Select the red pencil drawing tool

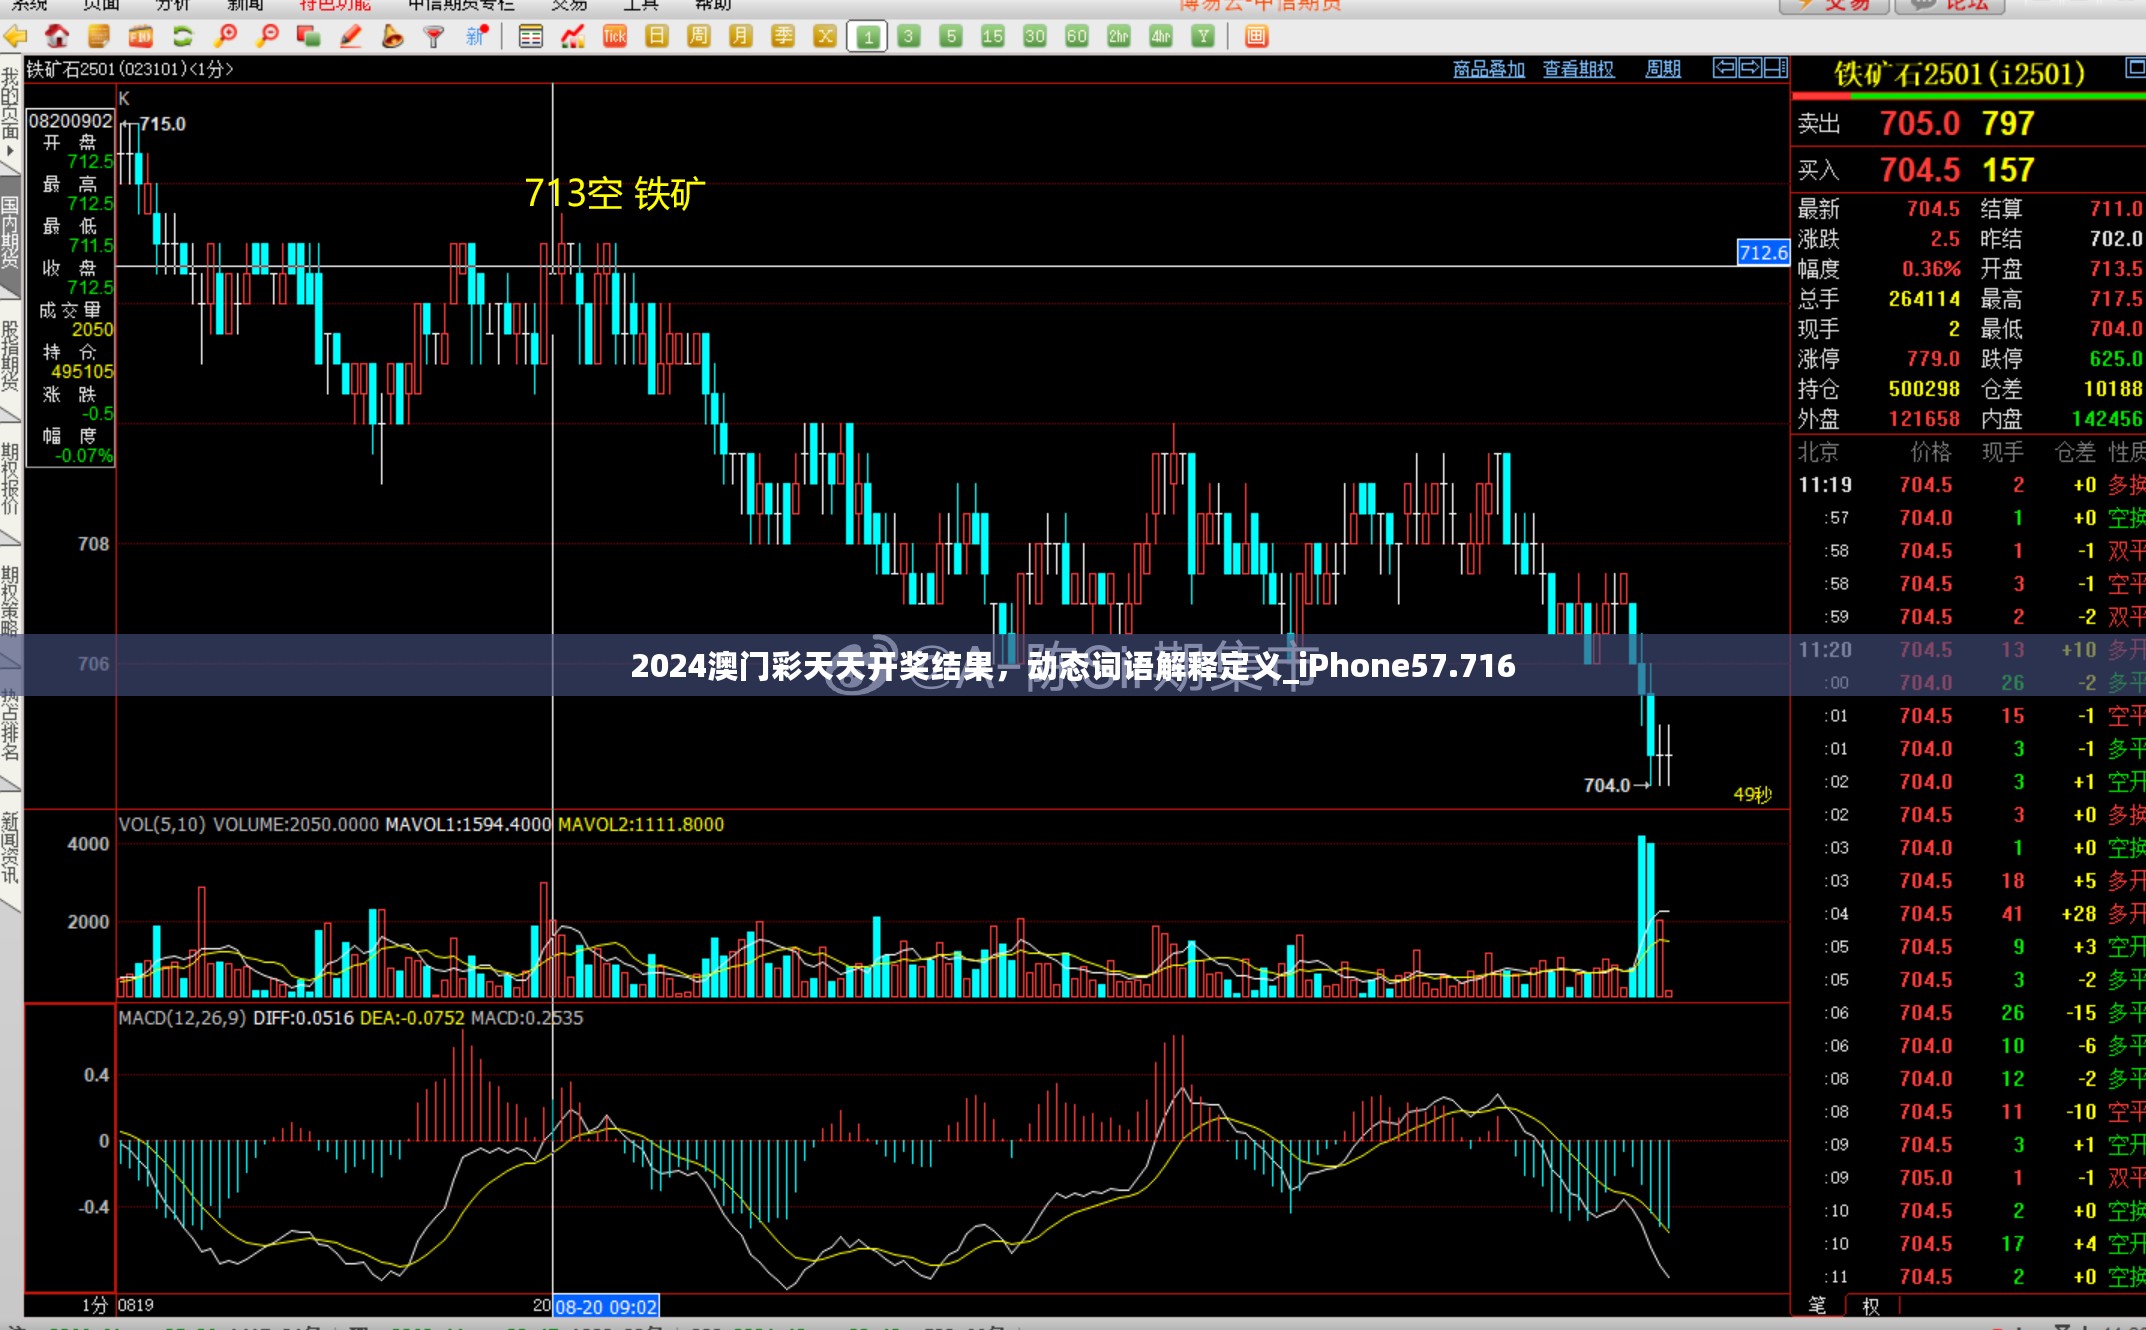pyautogui.click(x=351, y=38)
